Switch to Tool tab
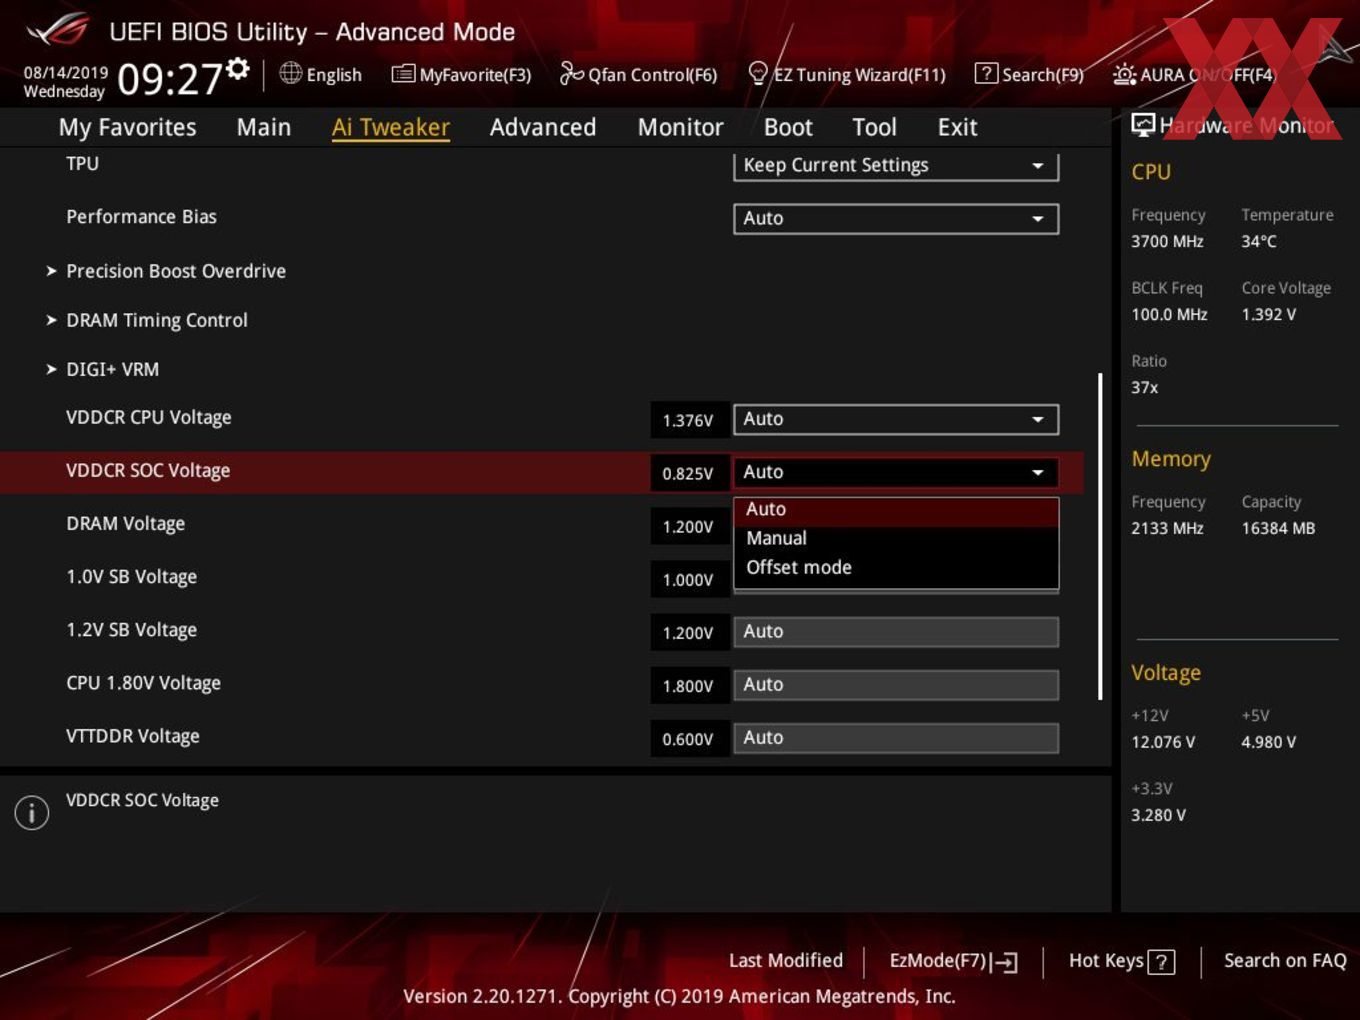Viewport: 1360px width, 1020px height. coord(874,127)
